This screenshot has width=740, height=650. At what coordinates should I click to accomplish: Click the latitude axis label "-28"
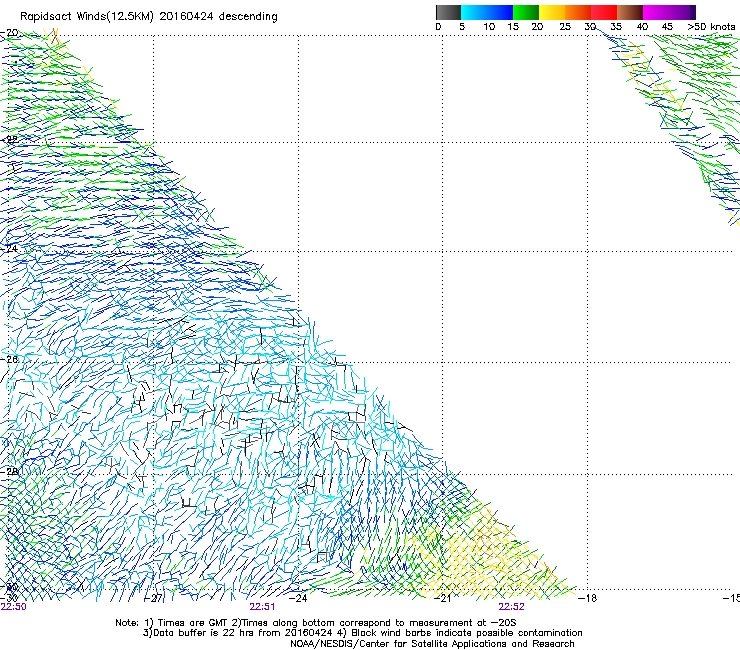click(x=10, y=471)
